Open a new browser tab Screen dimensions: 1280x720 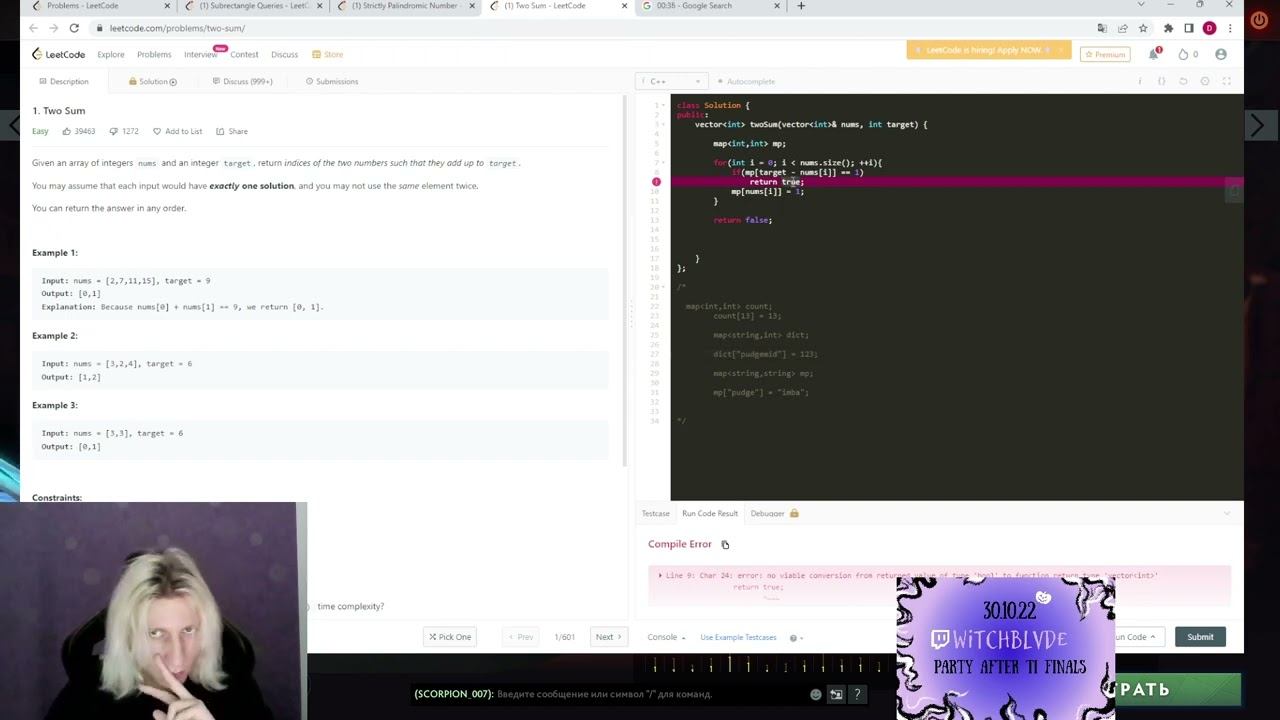point(801,6)
